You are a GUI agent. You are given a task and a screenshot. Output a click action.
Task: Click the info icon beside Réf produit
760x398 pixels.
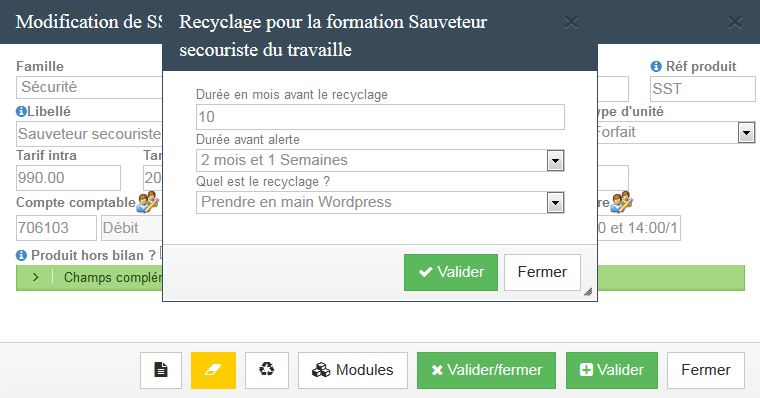[x=656, y=66]
